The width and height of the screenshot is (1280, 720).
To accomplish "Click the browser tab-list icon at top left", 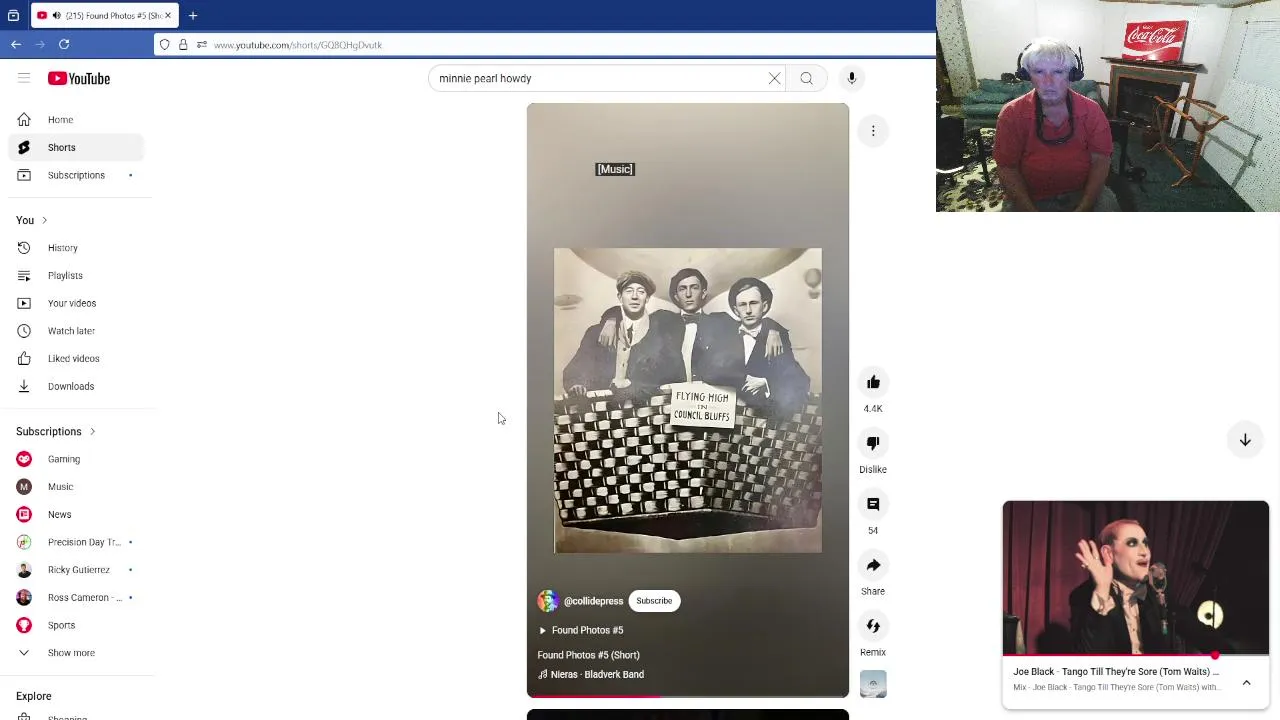I will [x=13, y=15].
